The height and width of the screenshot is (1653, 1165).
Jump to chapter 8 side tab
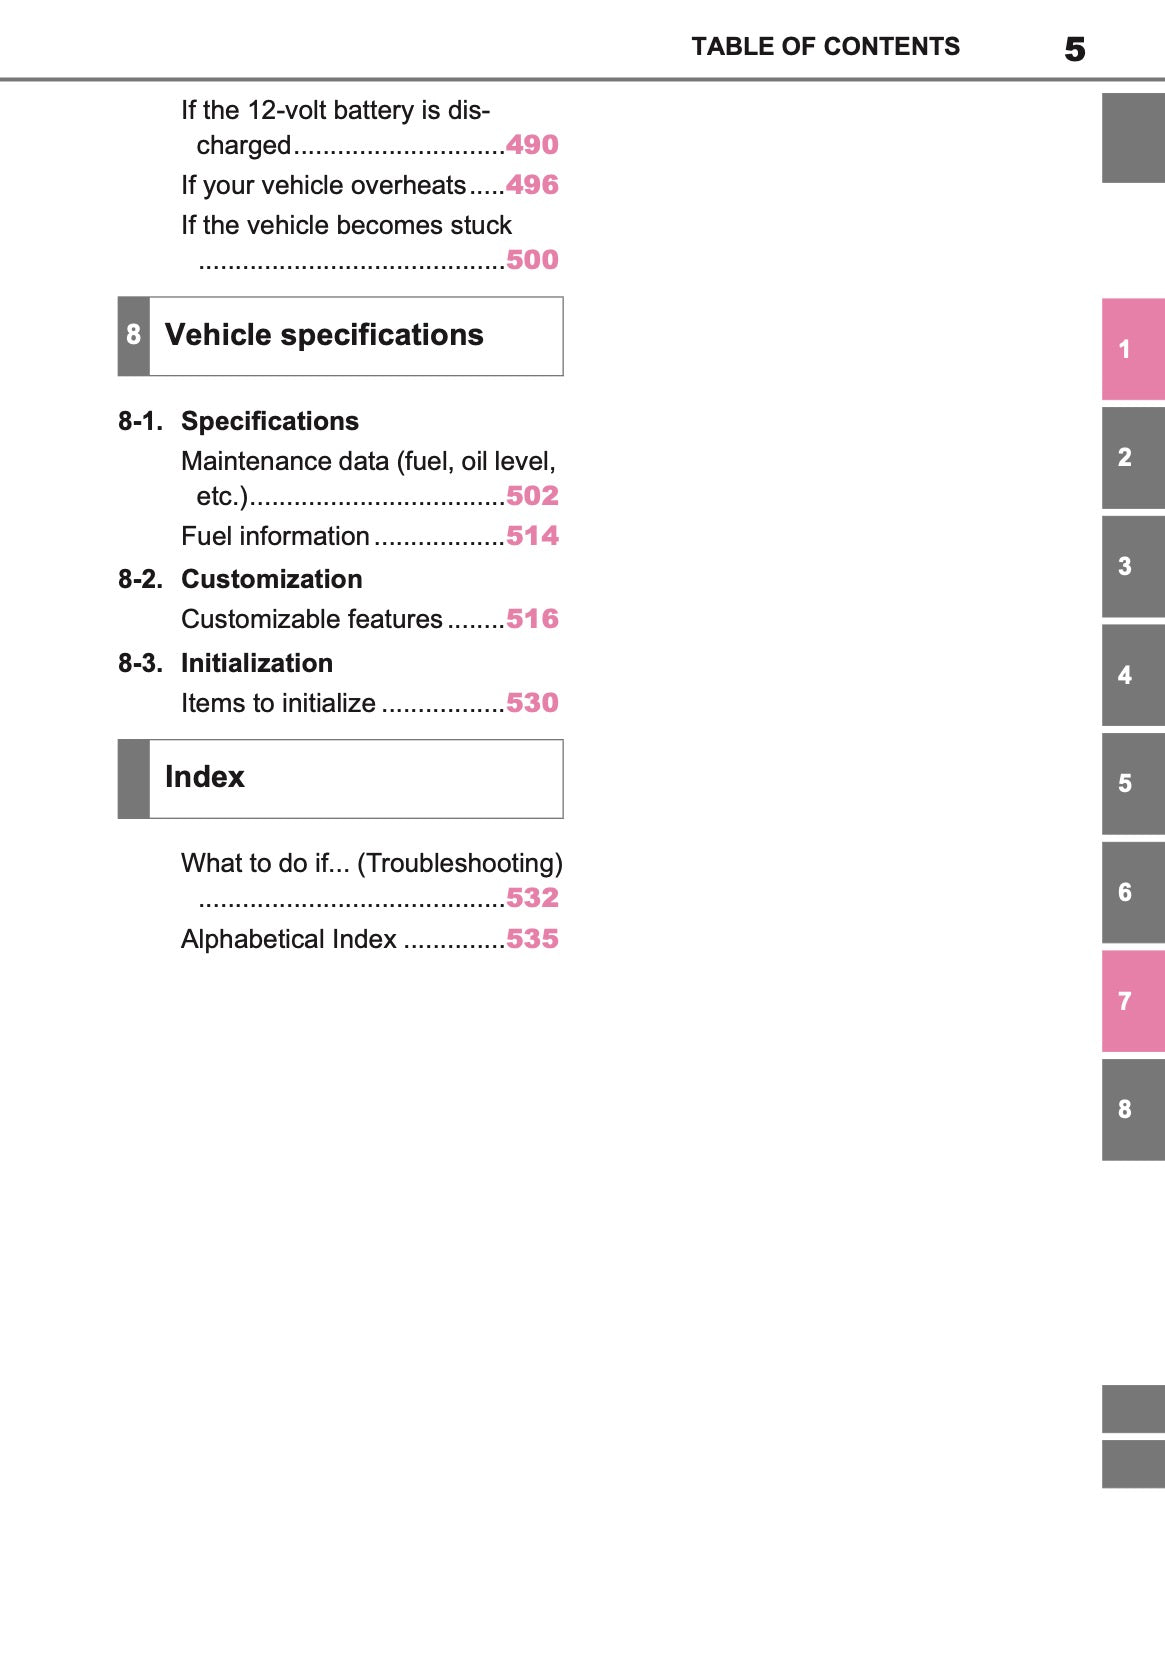coord(1133,1109)
